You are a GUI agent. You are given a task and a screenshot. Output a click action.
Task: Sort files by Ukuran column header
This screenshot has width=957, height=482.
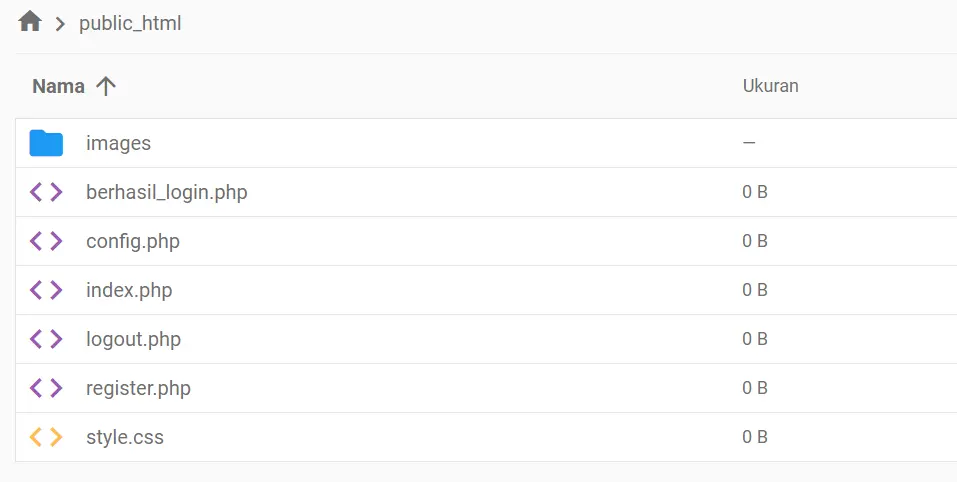tap(770, 86)
